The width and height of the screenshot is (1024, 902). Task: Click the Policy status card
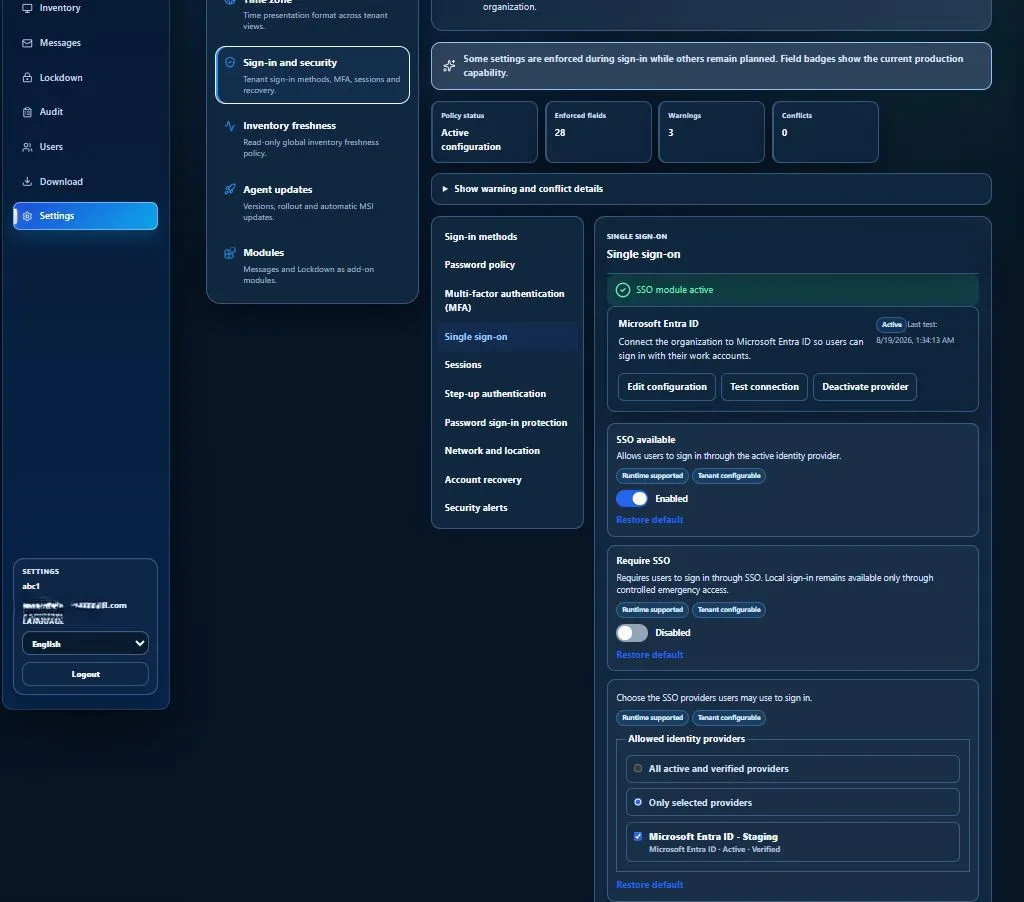(x=485, y=132)
